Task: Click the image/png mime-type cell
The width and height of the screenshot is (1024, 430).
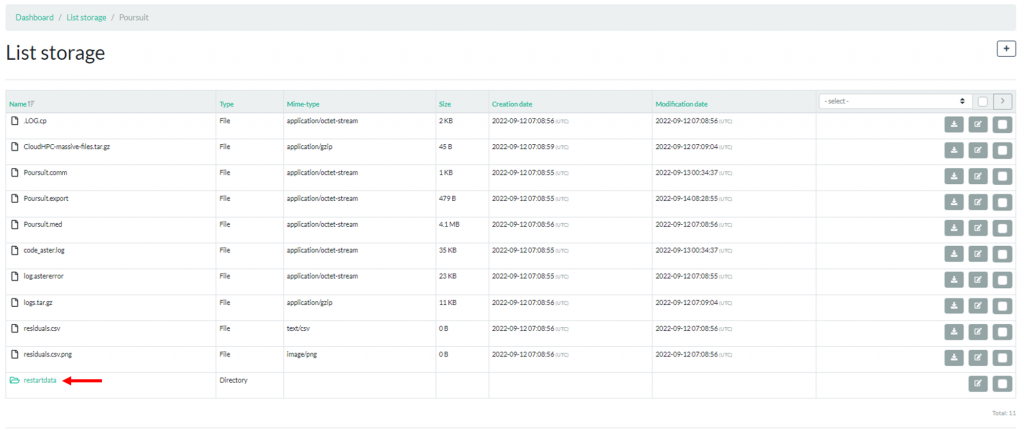Action: [x=302, y=354]
